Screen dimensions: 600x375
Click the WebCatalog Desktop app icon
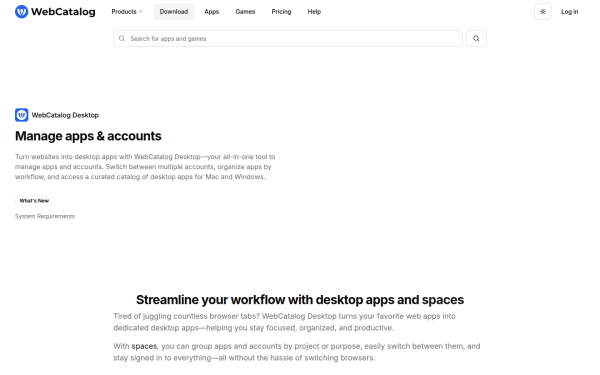(21, 115)
